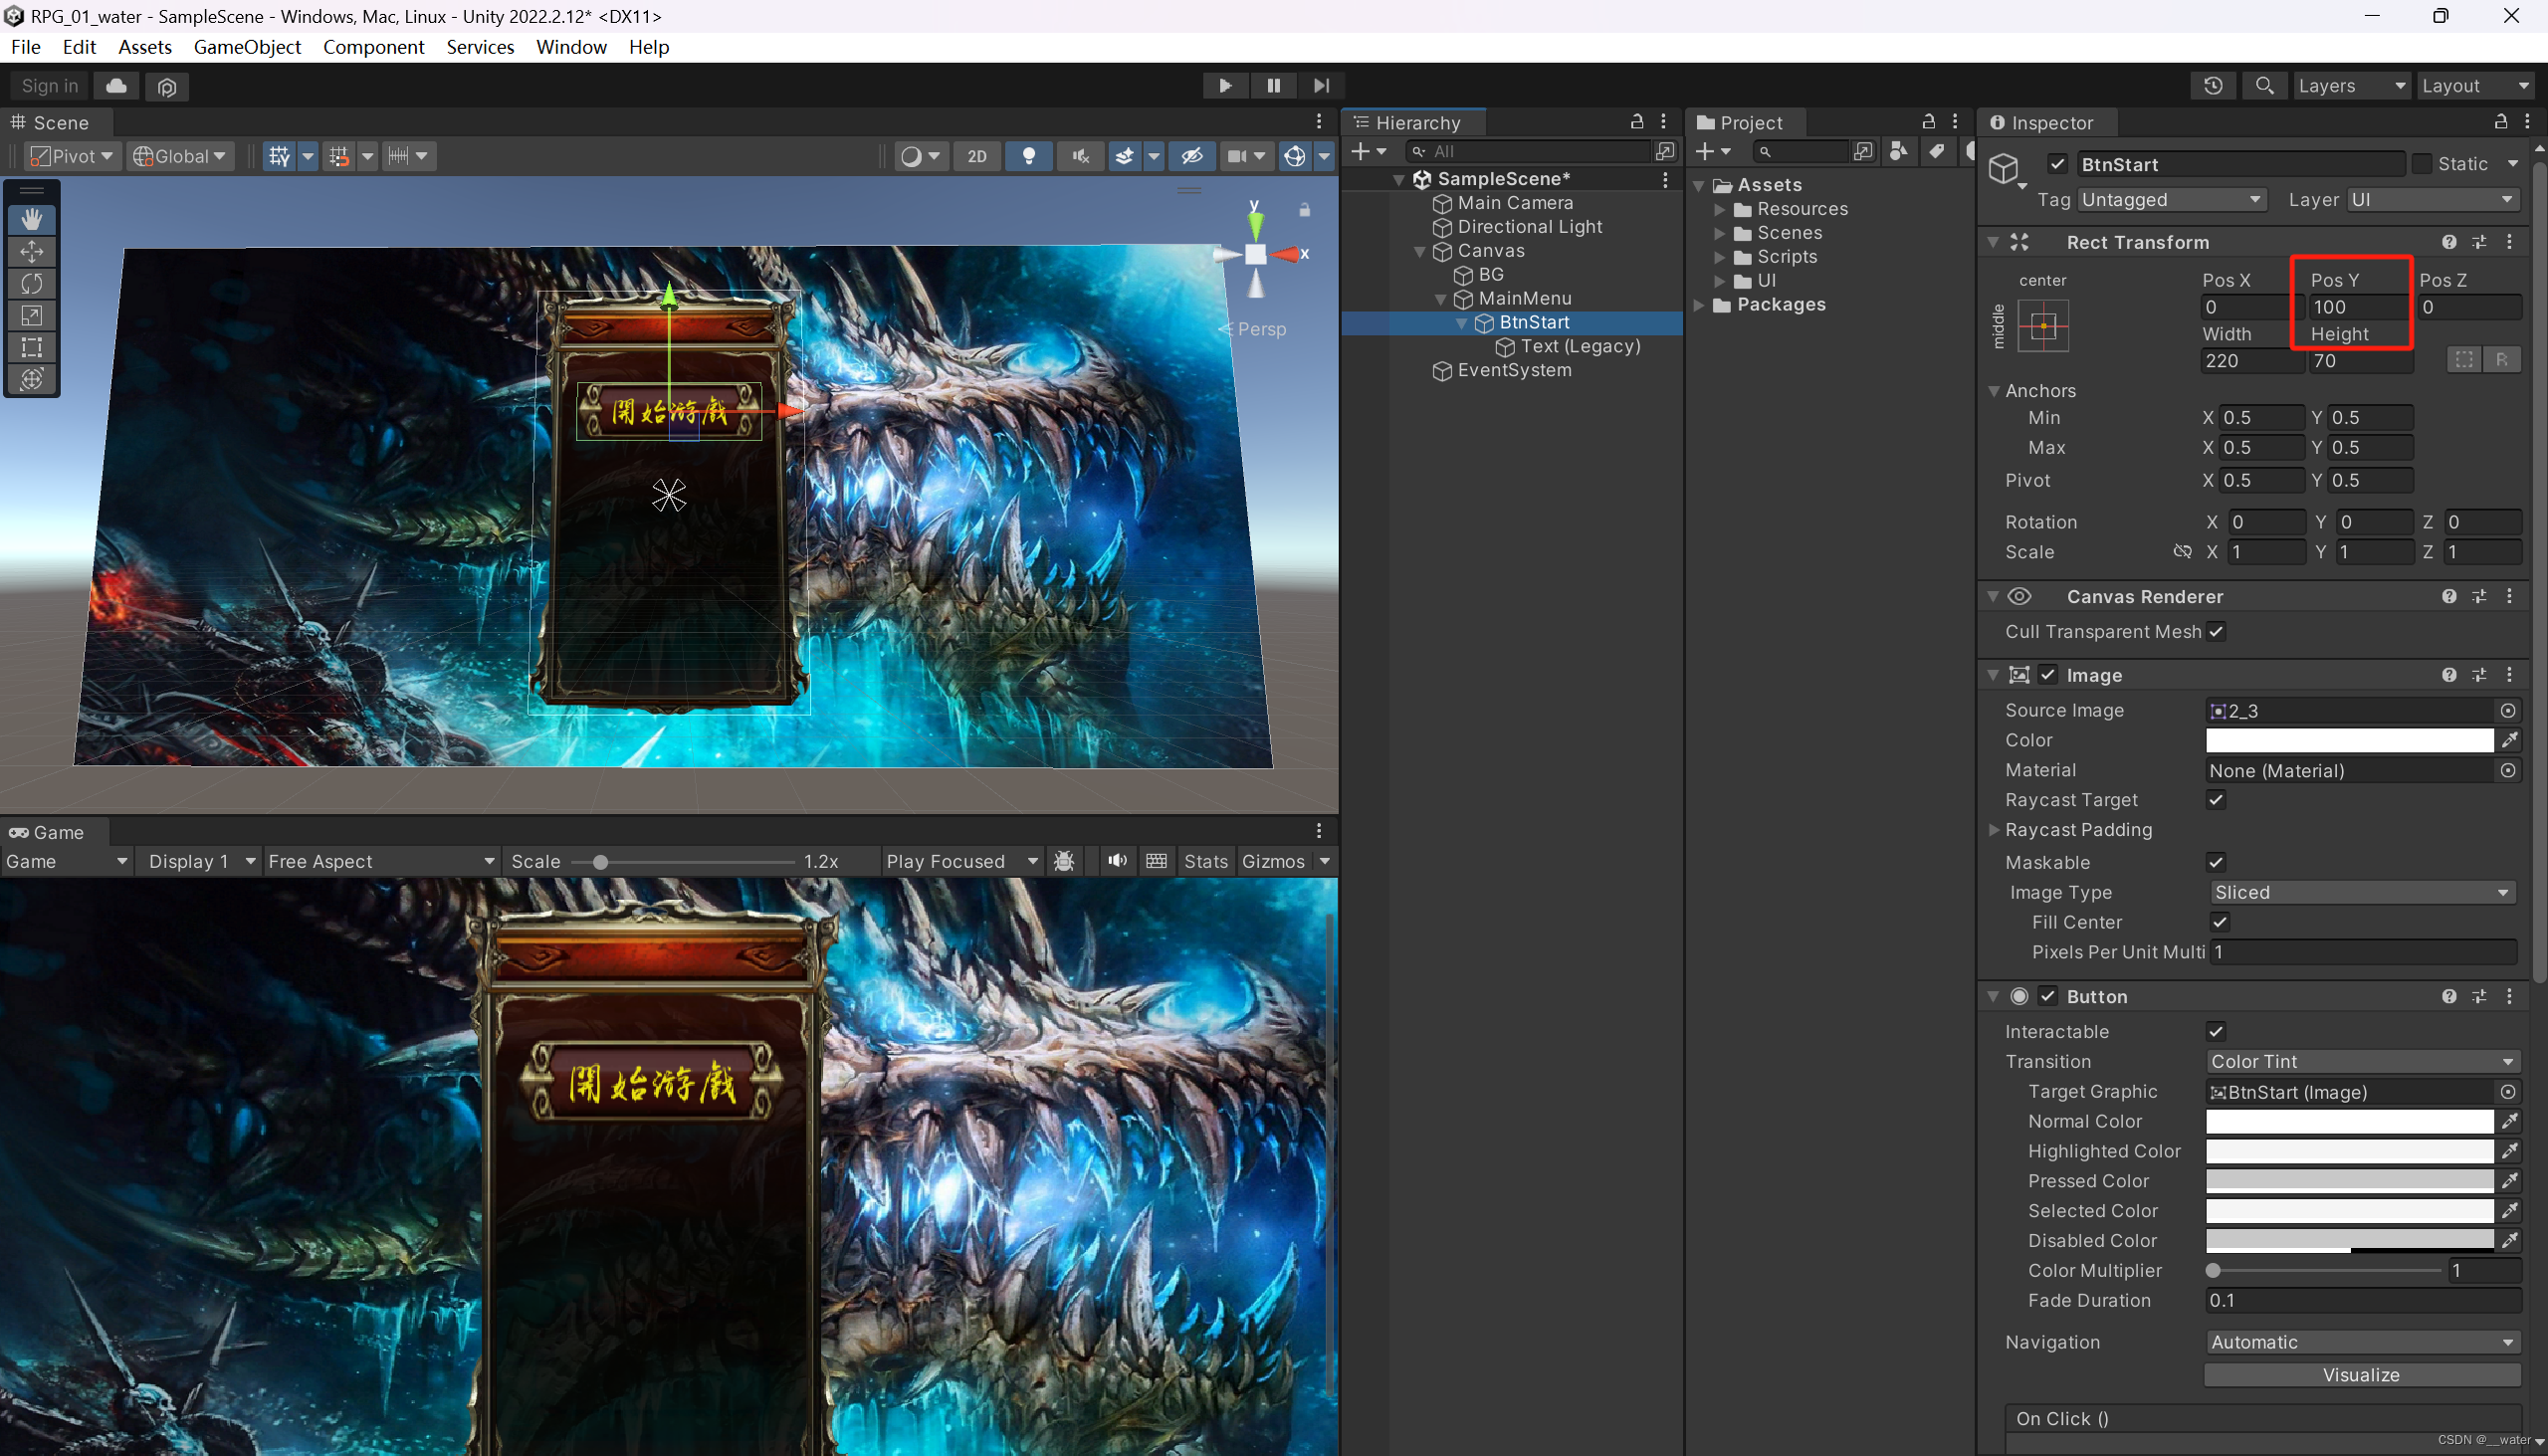Open the Rect Transform anchor presets box

click(2043, 326)
